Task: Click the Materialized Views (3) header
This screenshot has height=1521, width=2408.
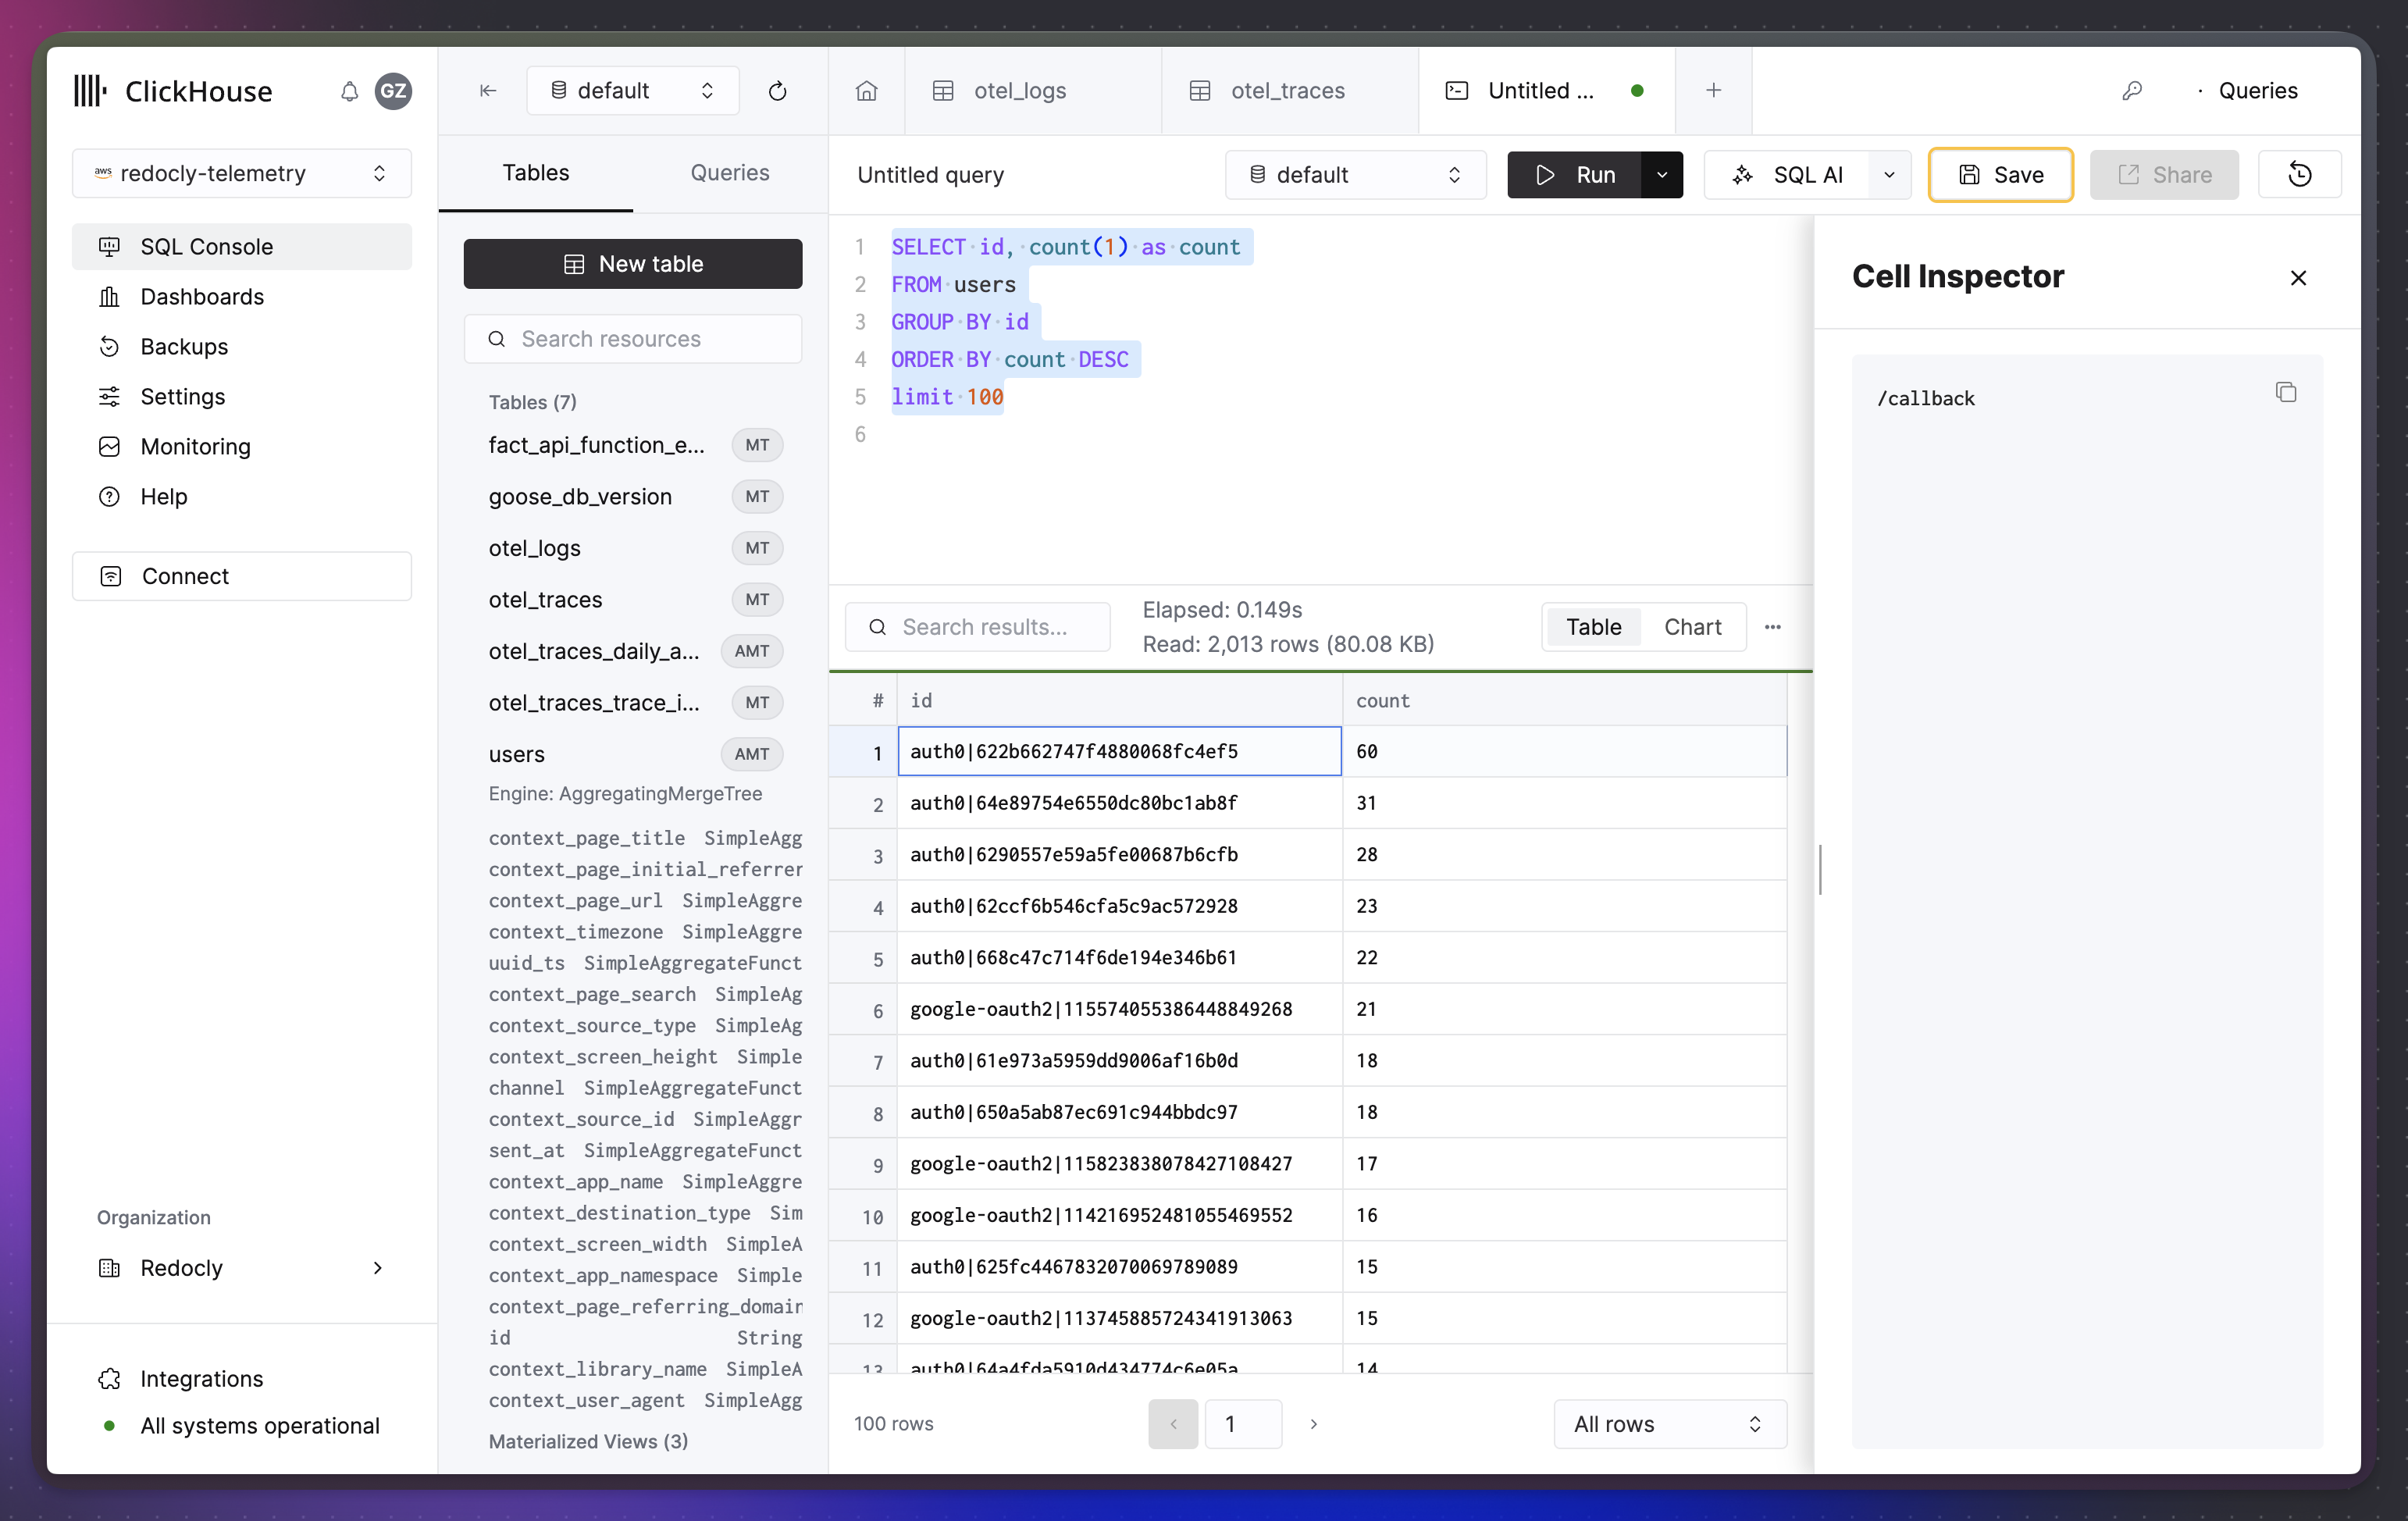Action: point(588,1441)
